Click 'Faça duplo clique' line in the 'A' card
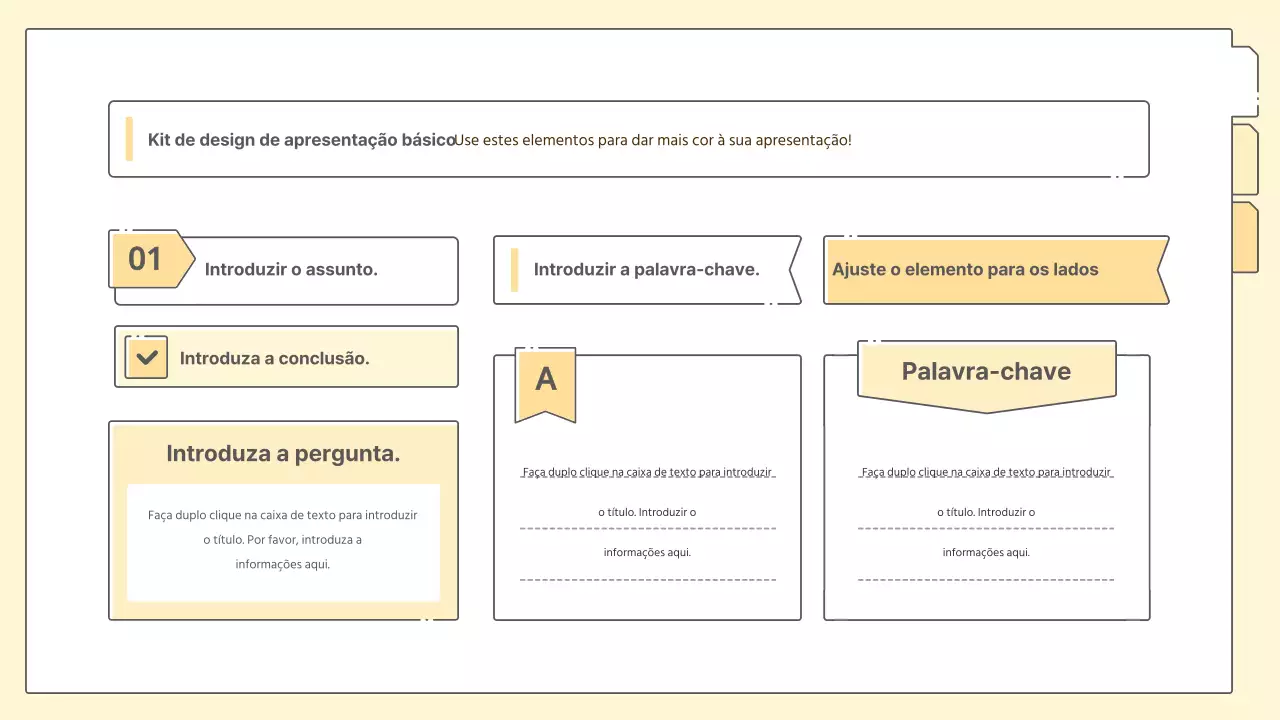 click(647, 472)
